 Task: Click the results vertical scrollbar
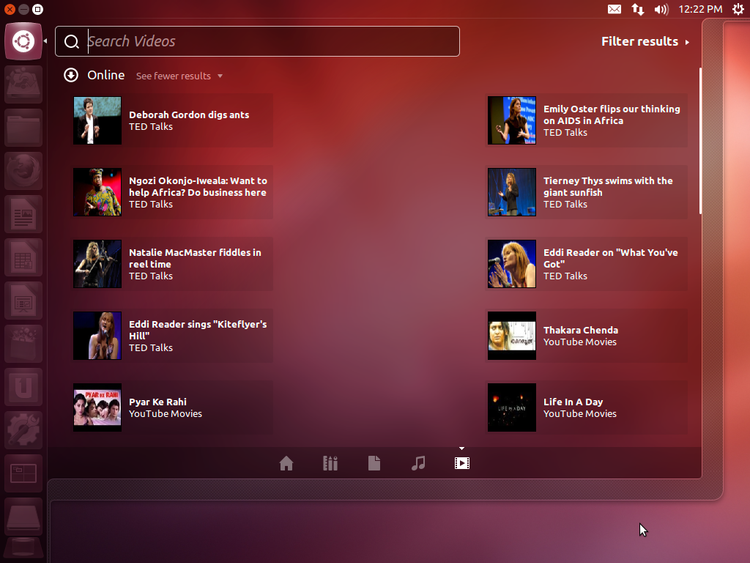[x=700, y=140]
